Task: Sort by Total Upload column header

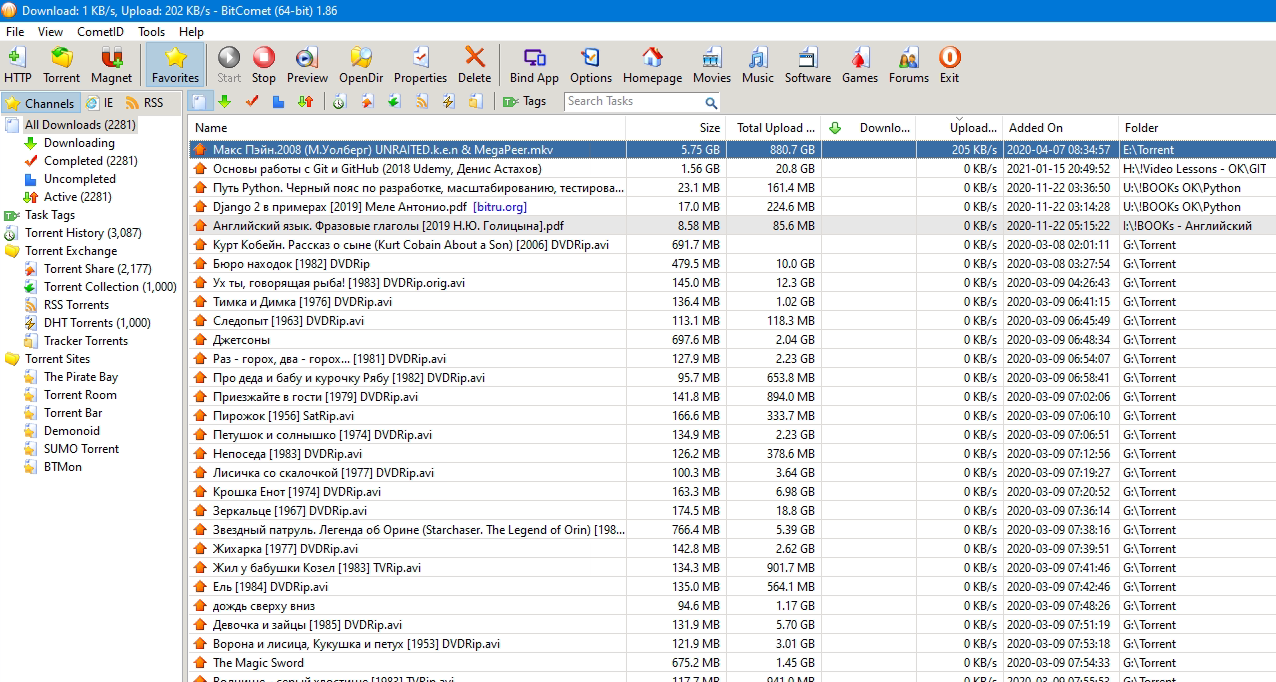Action: 774,128
